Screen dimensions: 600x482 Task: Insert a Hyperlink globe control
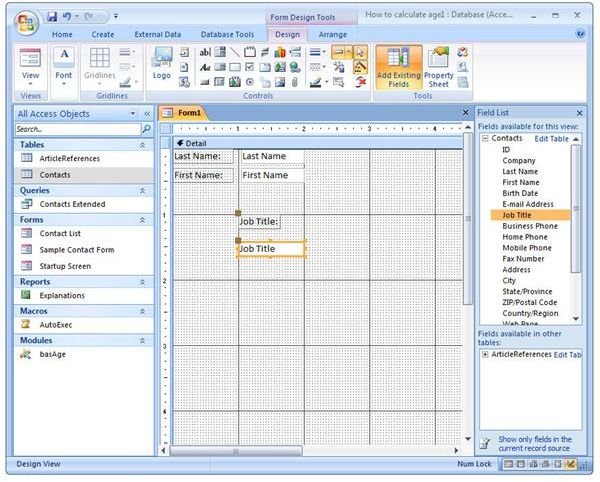coord(295,67)
